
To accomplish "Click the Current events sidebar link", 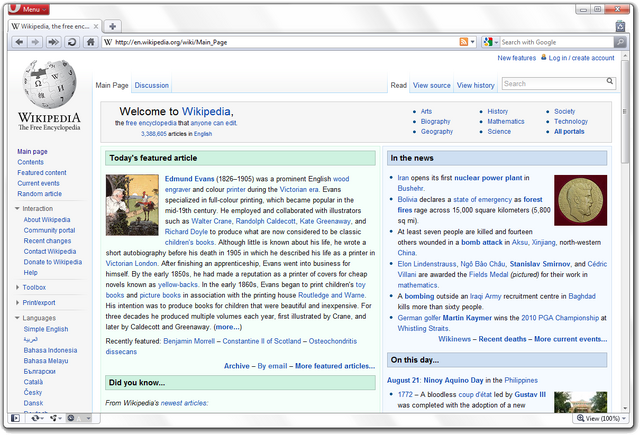I will coord(38,183).
